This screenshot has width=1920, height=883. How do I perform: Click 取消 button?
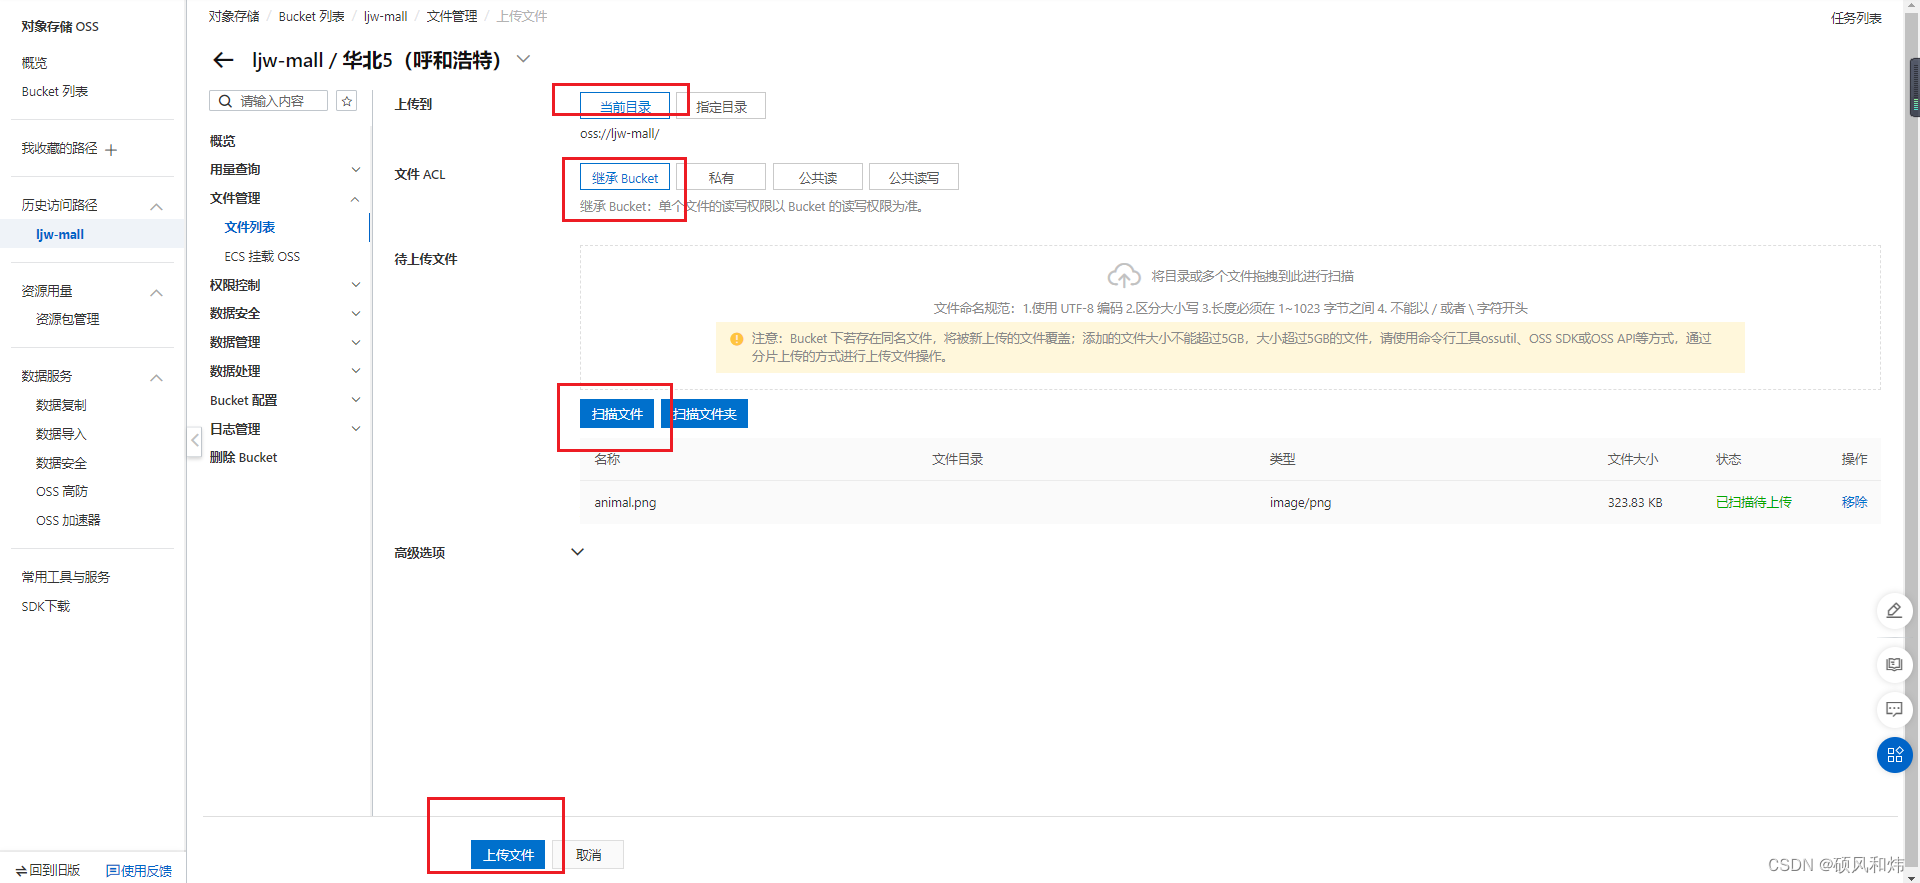pyautogui.click(x=588, y=855)
